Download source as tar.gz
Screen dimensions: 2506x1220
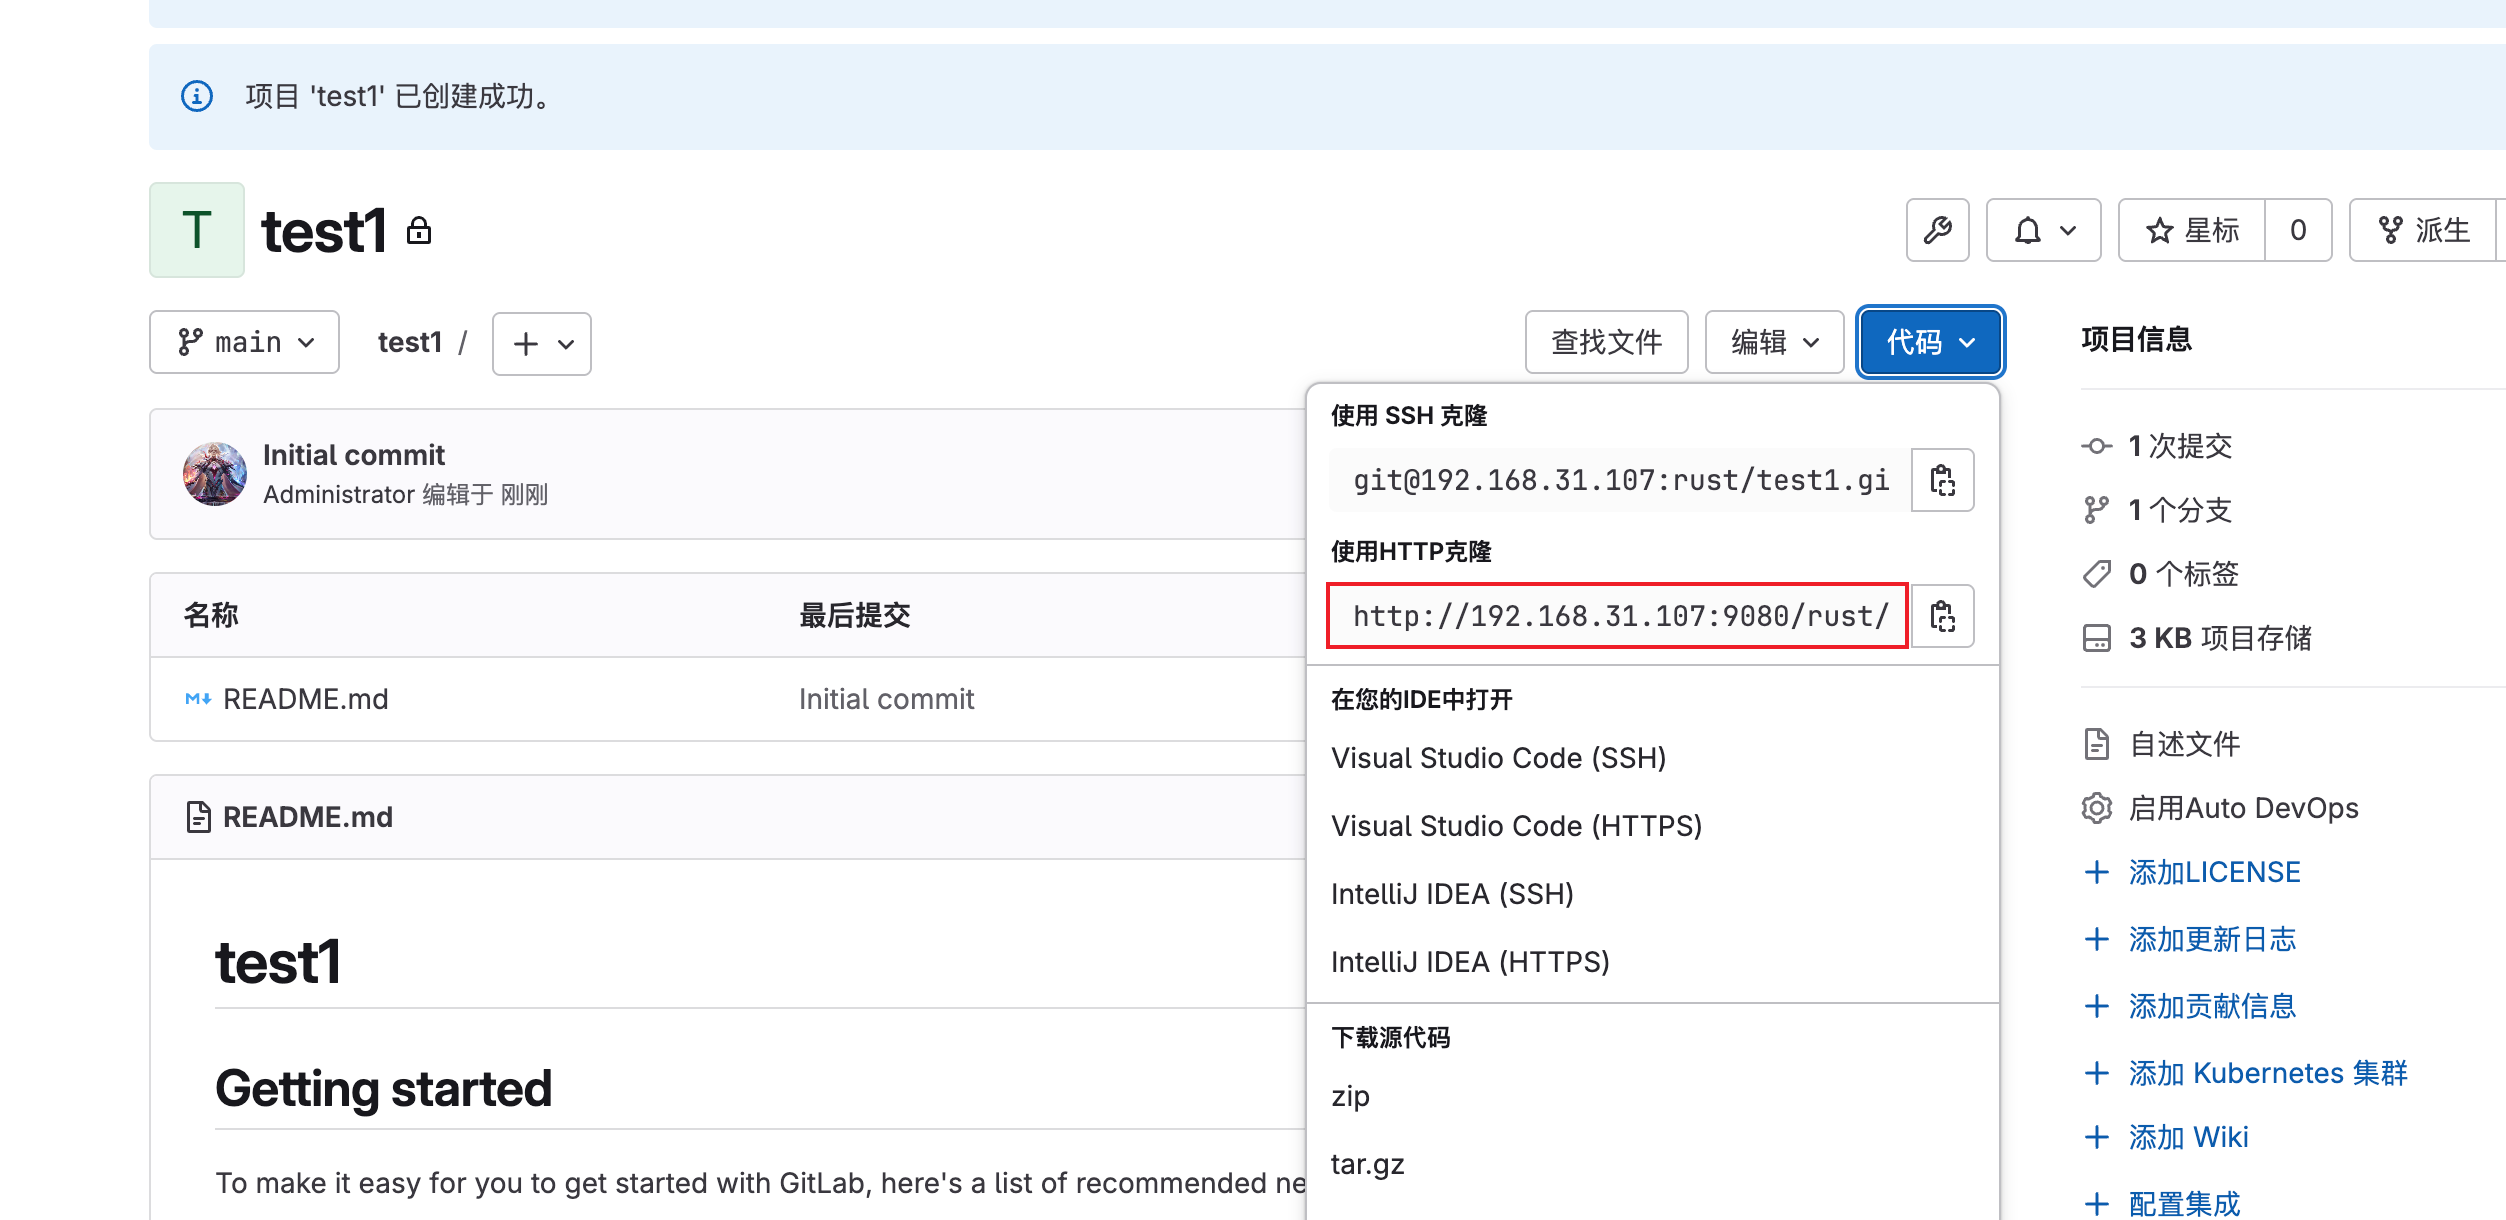(1367, 1164)
